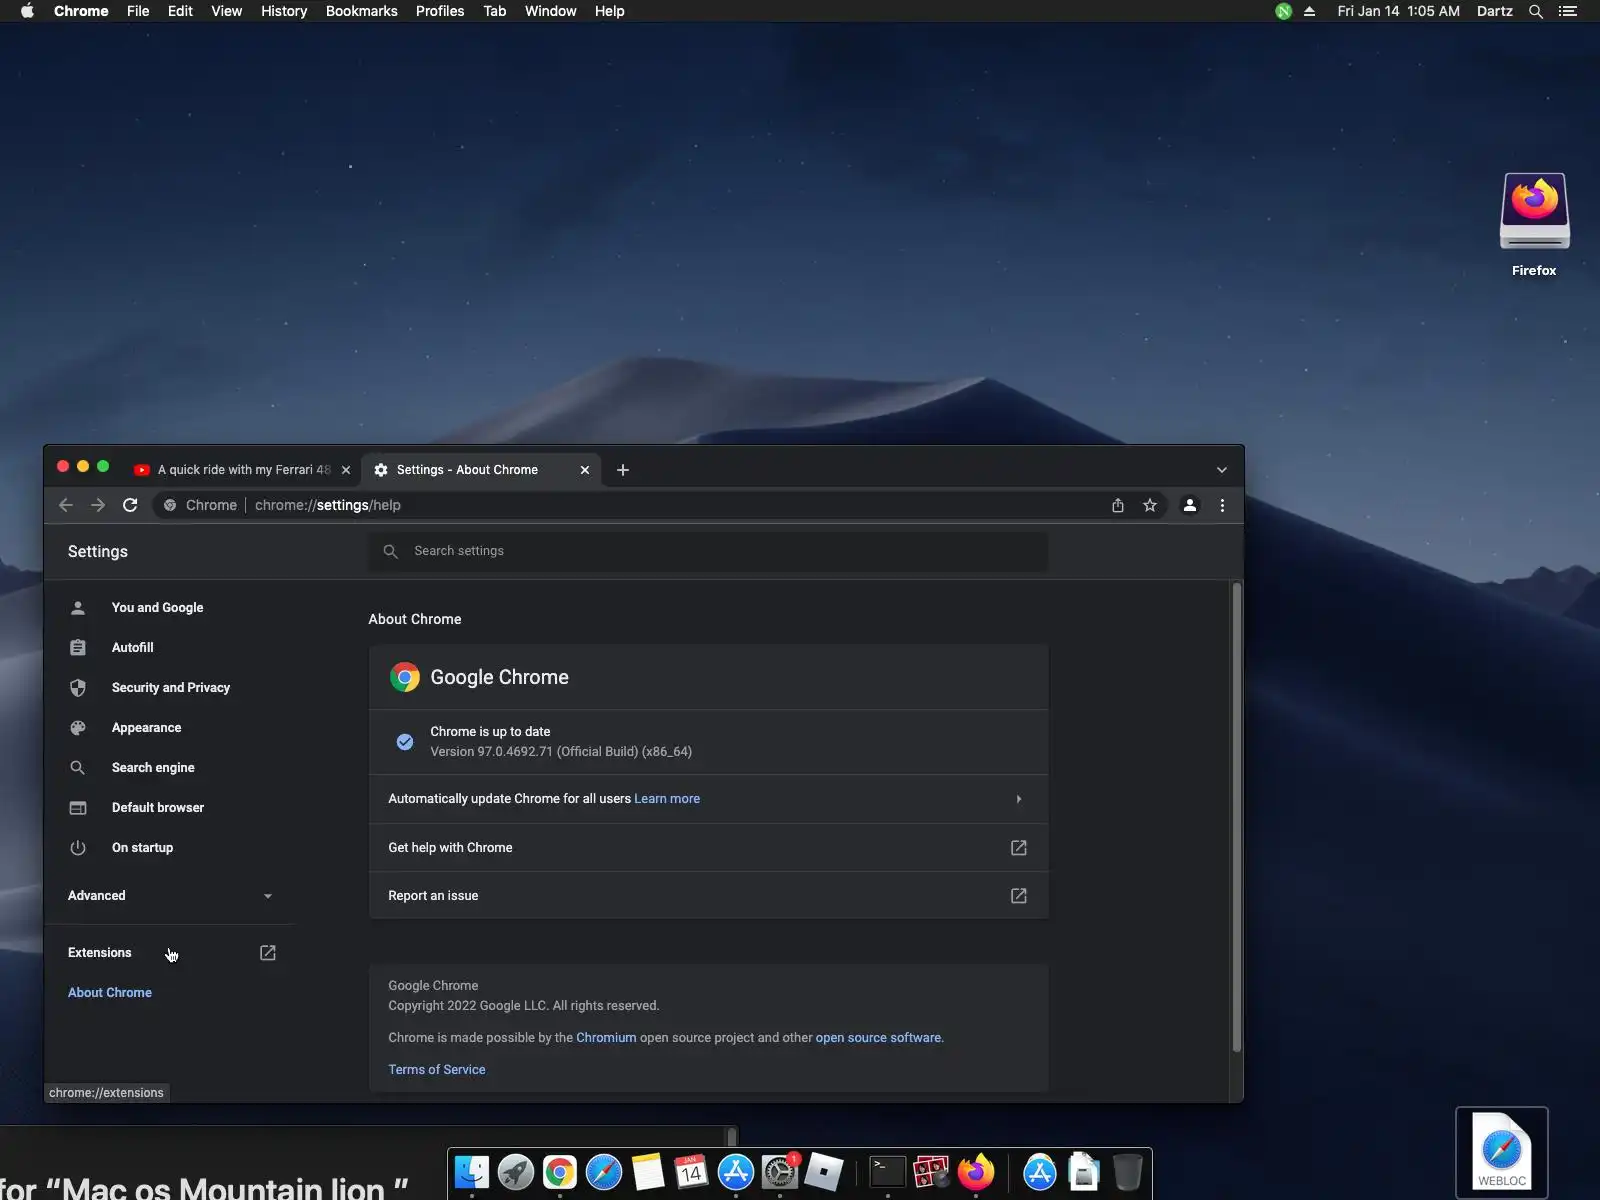This screenshot has height=1200, width=1600.
Task: Open the Terms of Service link
Action: point(437,1070)
